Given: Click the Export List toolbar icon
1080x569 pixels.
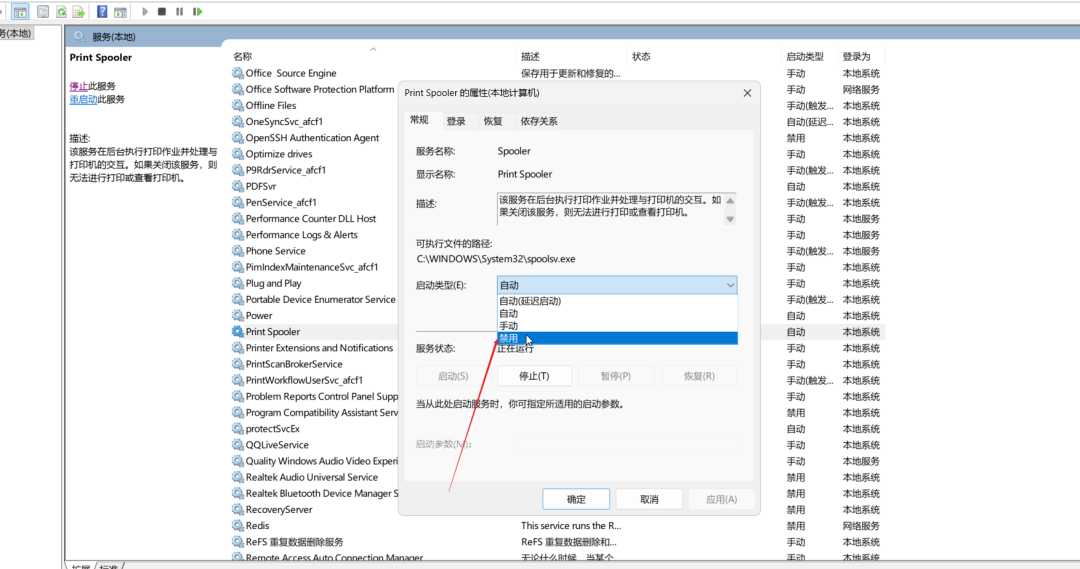Looking at the screenshot, I should coord(79,12).
